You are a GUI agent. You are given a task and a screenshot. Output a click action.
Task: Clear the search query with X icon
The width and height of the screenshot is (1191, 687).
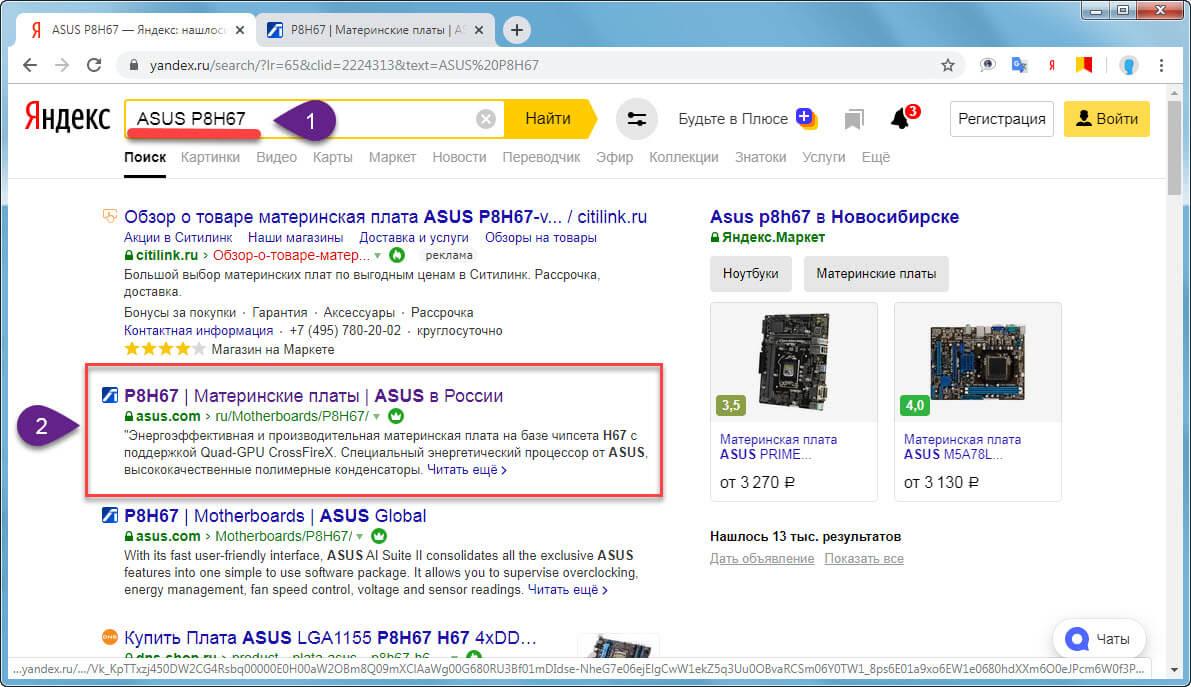485,119
